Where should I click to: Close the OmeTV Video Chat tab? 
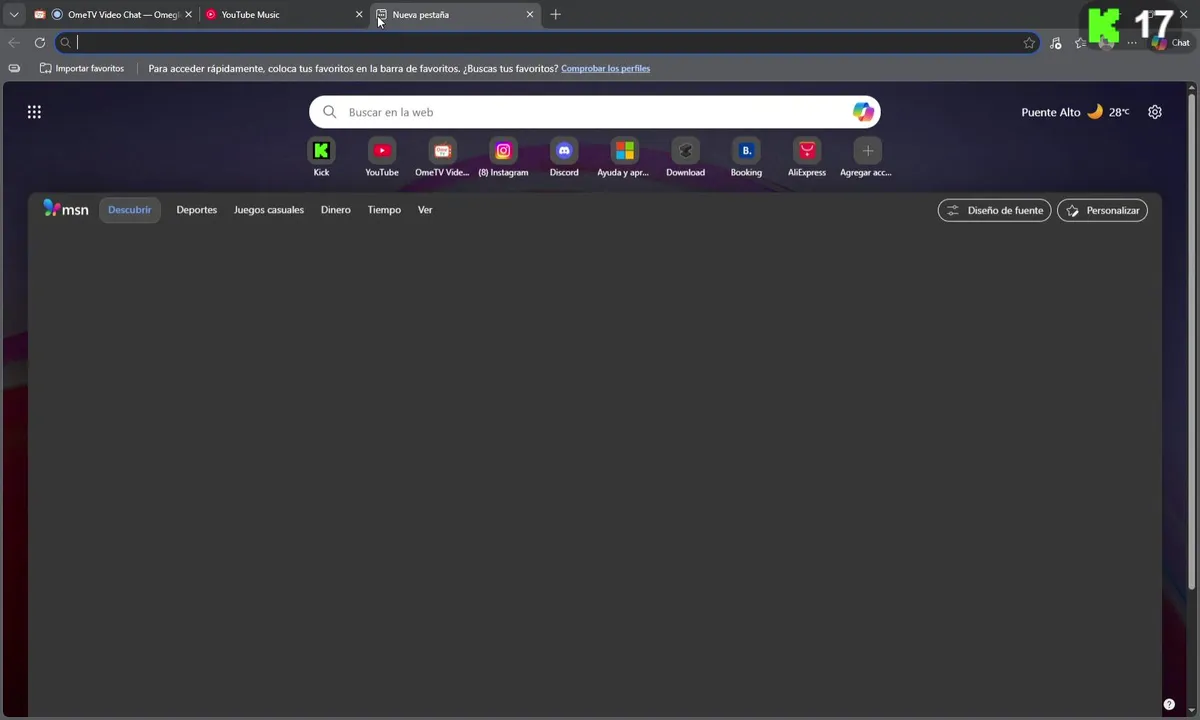pyautogui.click(x=188, y=14)
